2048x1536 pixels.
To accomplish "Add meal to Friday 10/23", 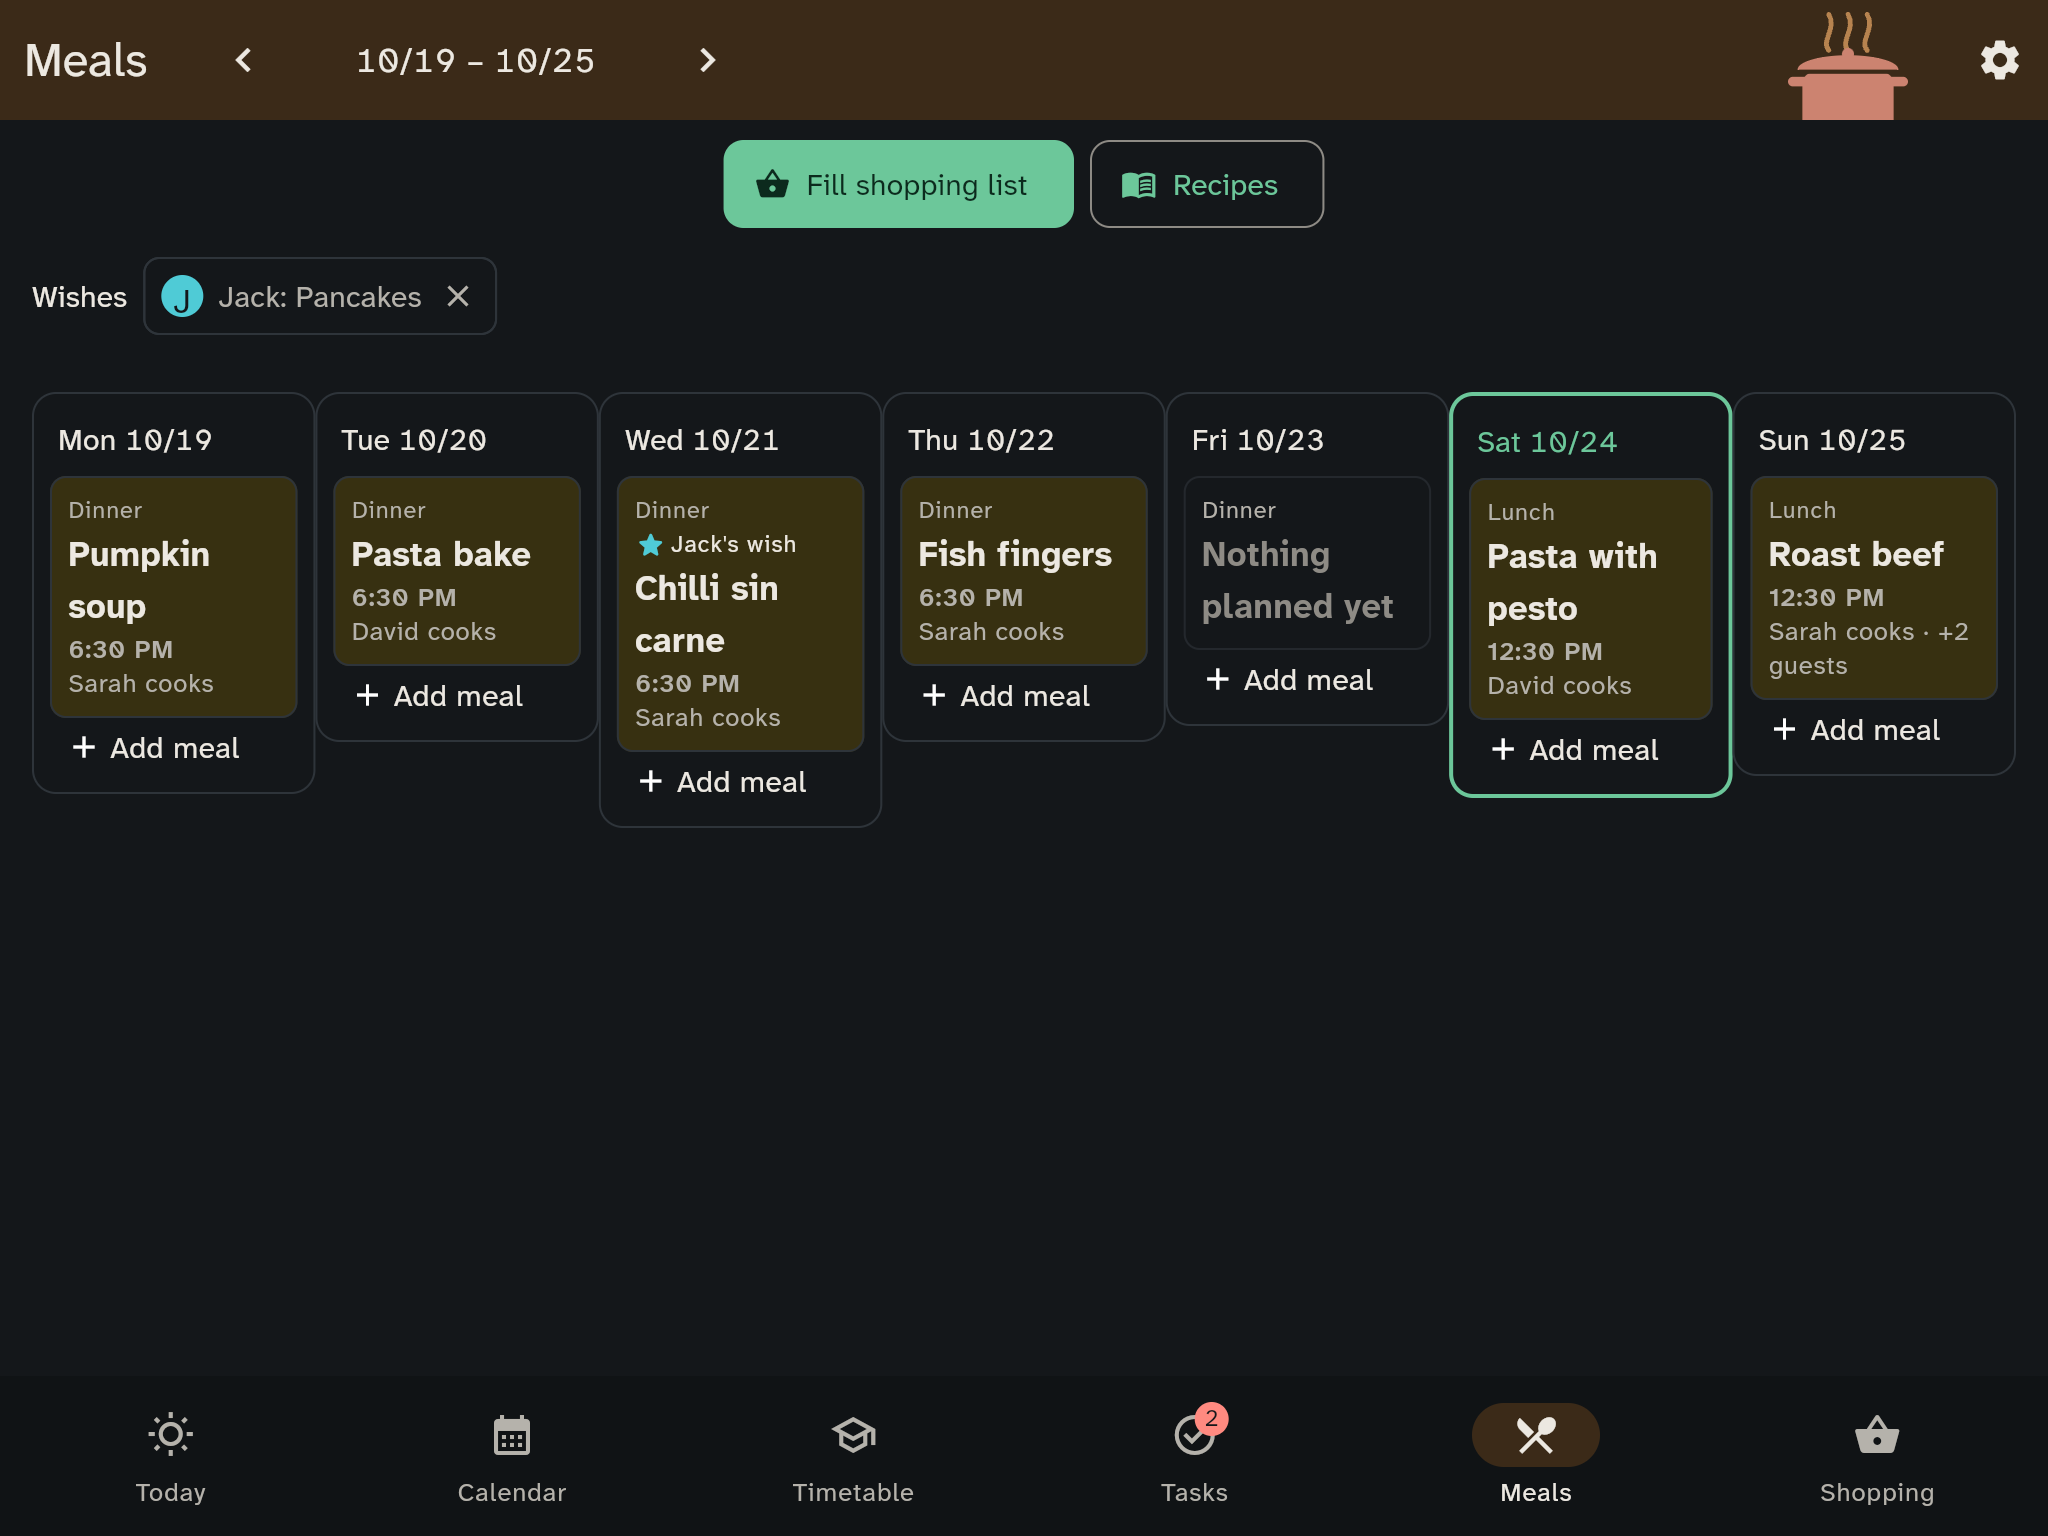I will [x=1289, y=680].
